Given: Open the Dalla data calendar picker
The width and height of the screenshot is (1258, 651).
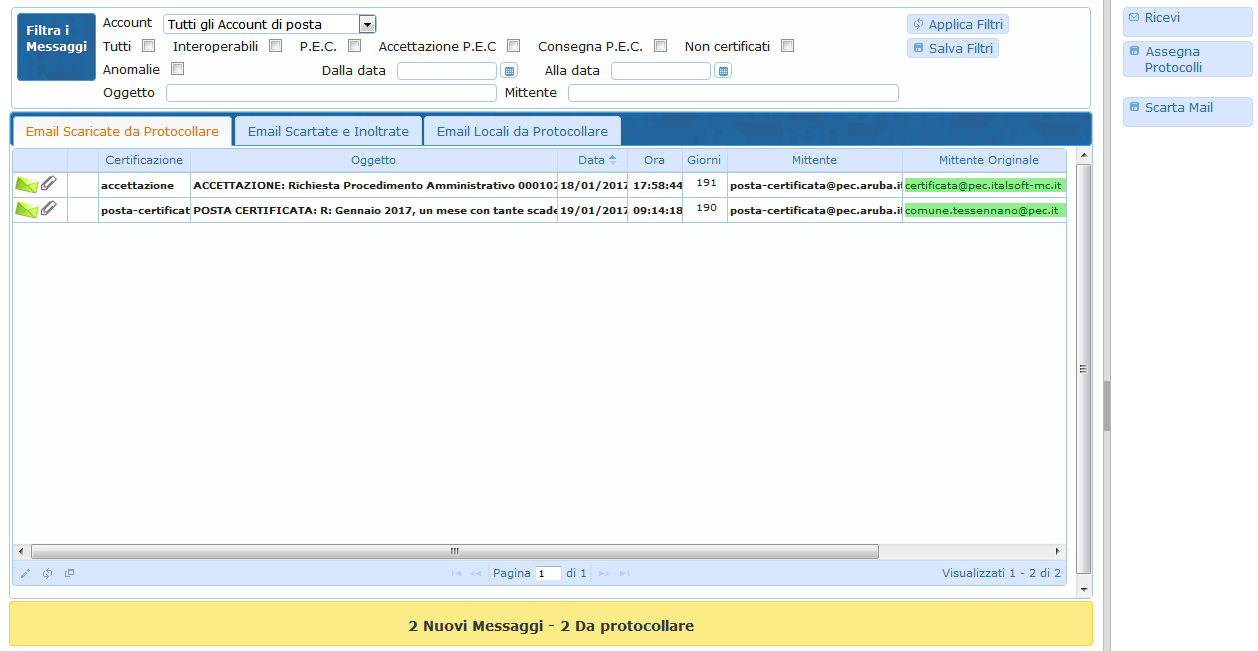Looking at the screenshot, I should 509,71.
